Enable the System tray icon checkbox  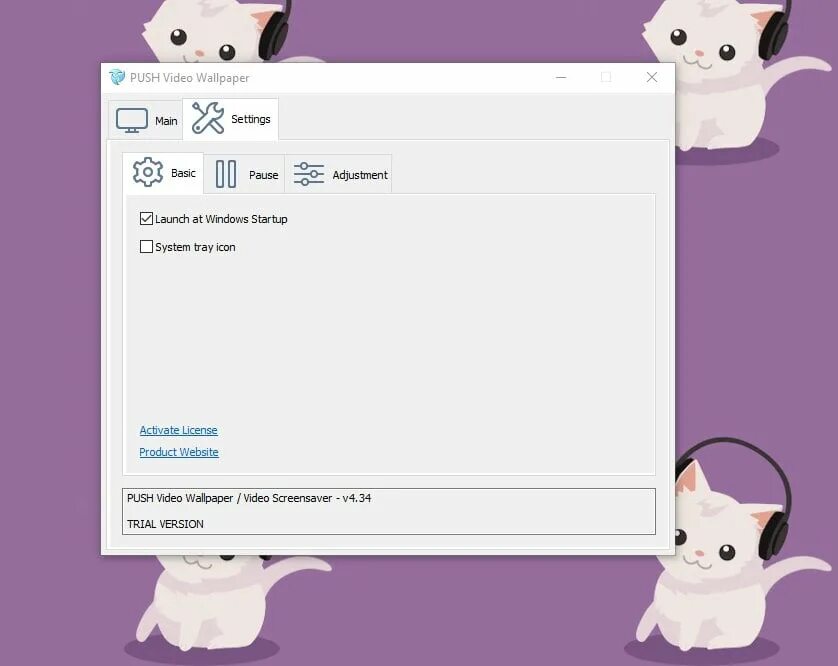[x=146, y=246]
